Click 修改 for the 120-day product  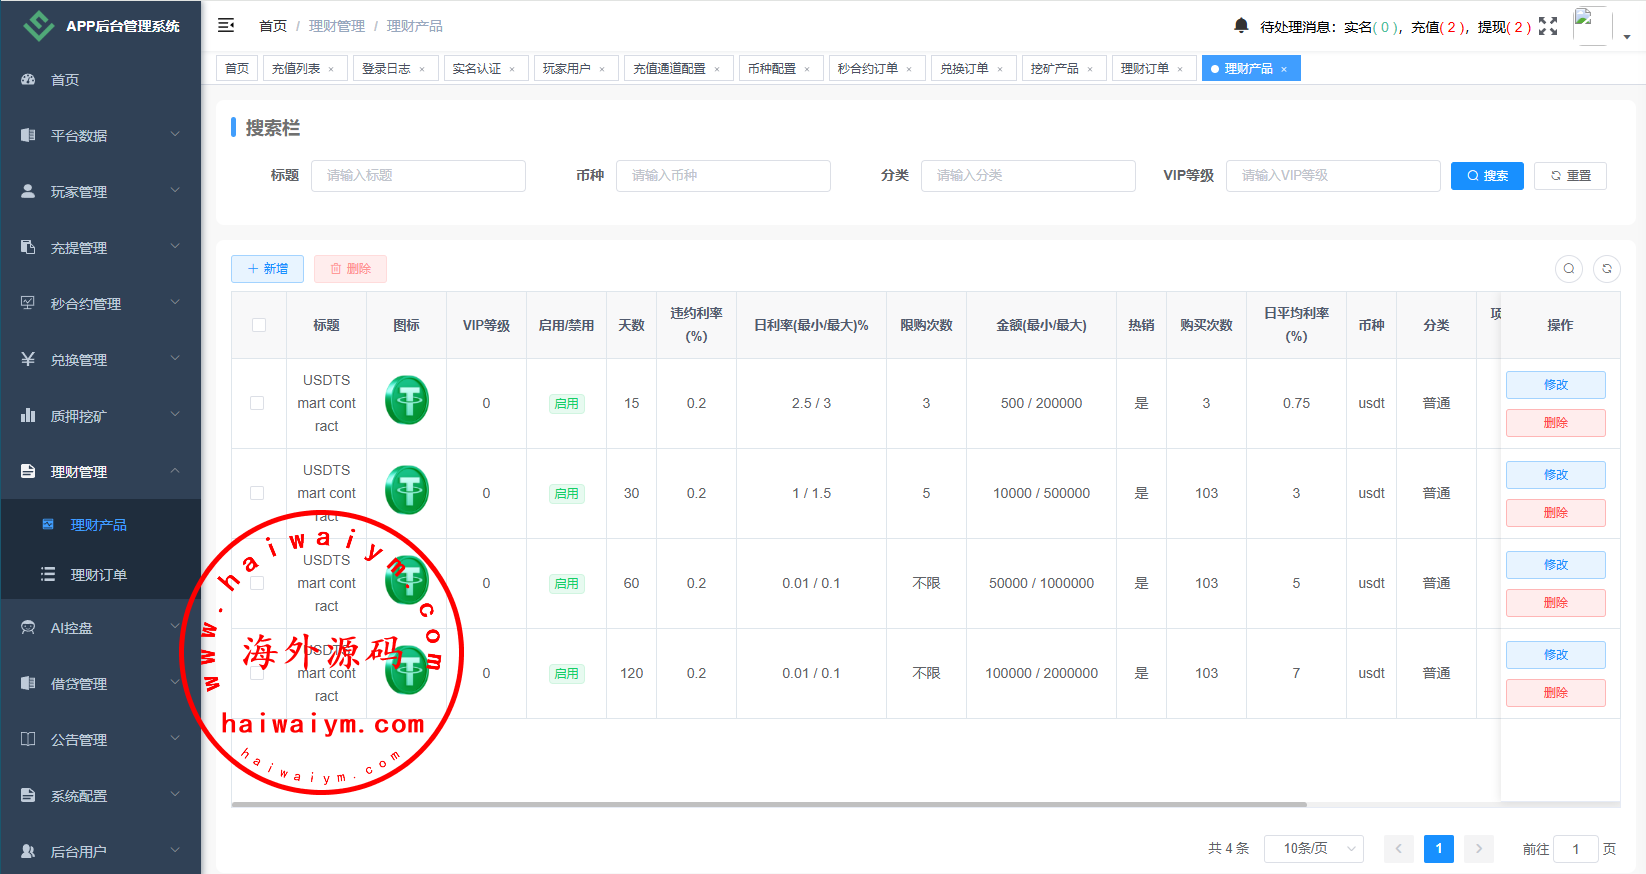pos(1556,655)
